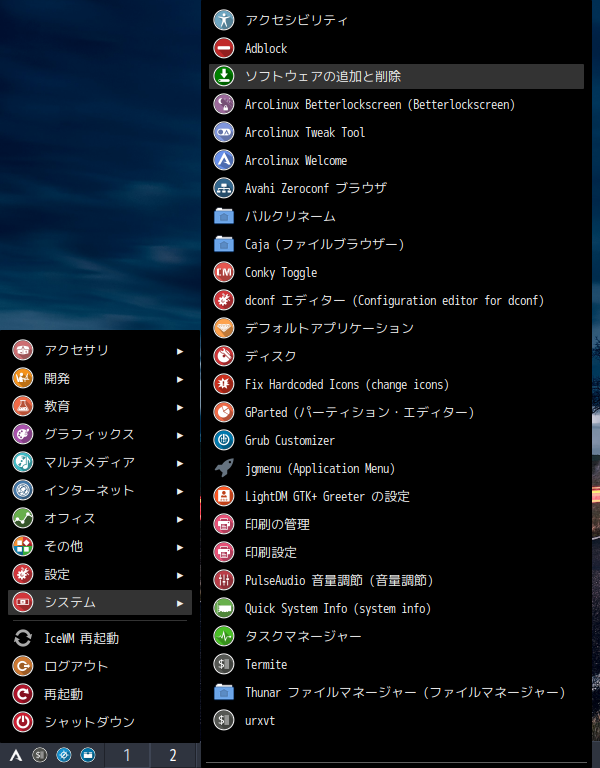
Task: Click the グラフィックス palette icon
Action: 23,434
